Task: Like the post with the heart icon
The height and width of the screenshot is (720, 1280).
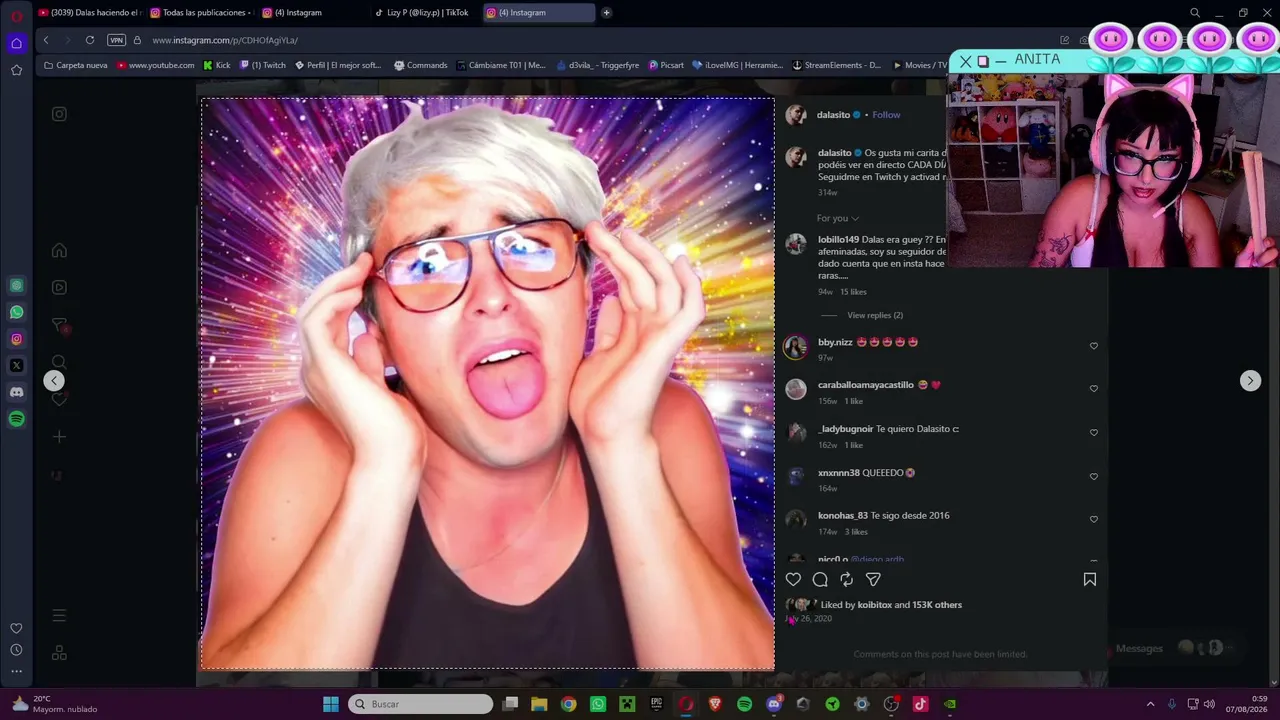Action: pyautogui.click(x=793, y=579)
